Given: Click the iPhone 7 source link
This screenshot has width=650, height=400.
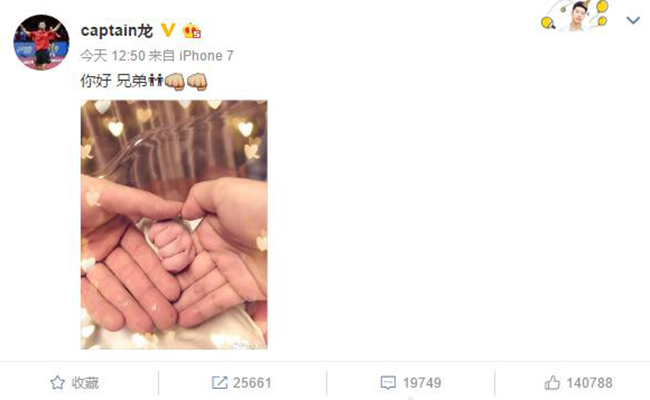Looking at the screenshot, I should click(x=206, y=56).
